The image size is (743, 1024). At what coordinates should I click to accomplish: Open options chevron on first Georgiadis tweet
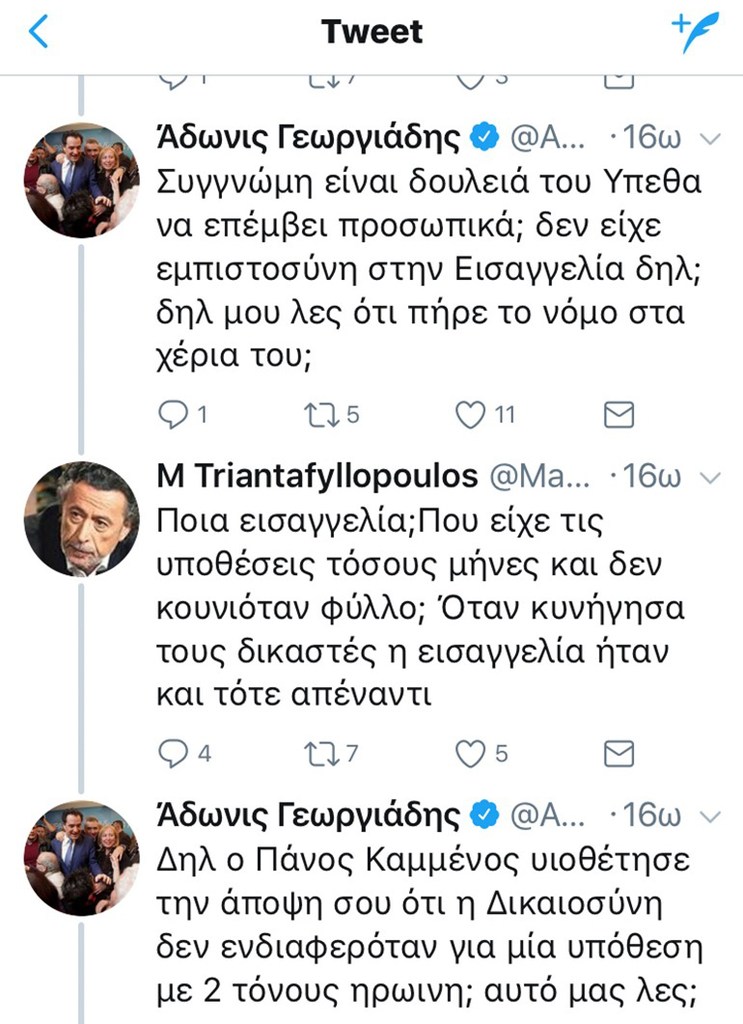coord(709,138)
